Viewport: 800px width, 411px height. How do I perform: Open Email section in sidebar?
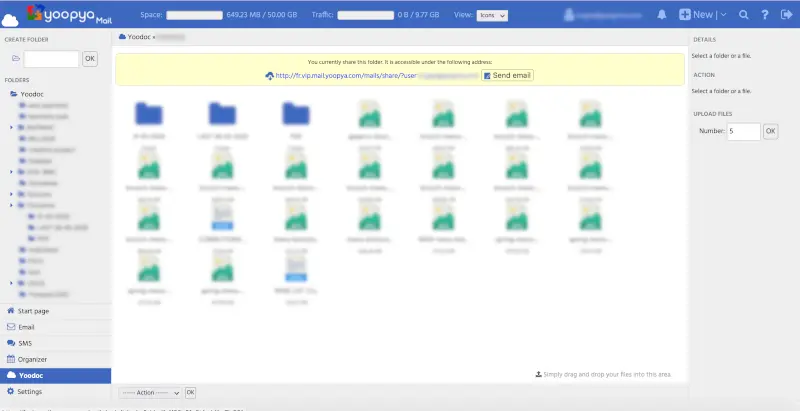[27, 327]
